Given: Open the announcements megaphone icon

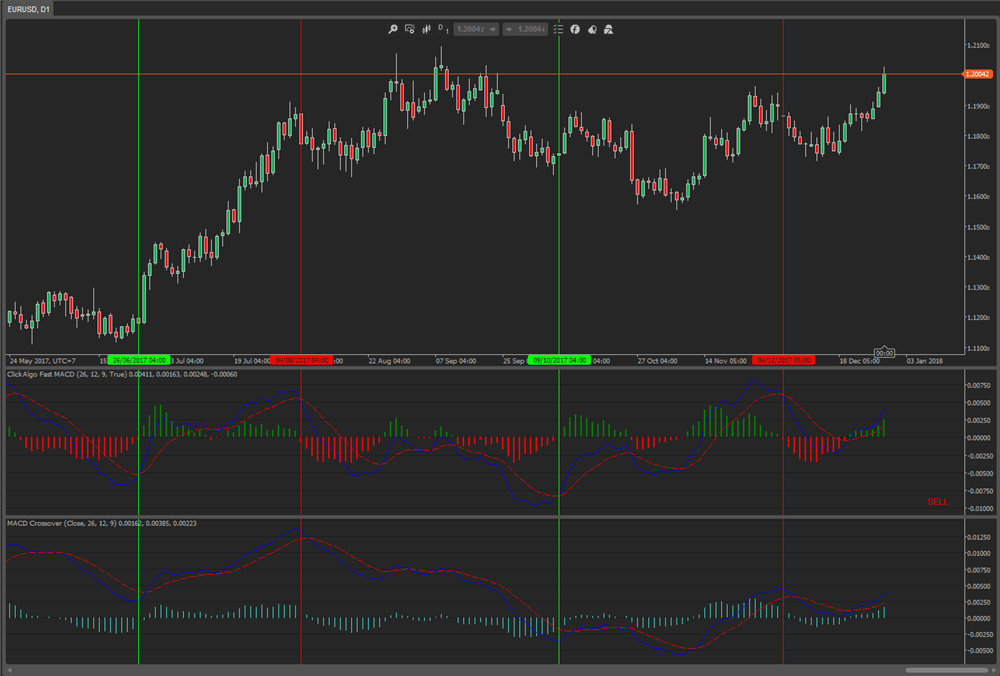Looking at the screenshot, I should 591,29.
